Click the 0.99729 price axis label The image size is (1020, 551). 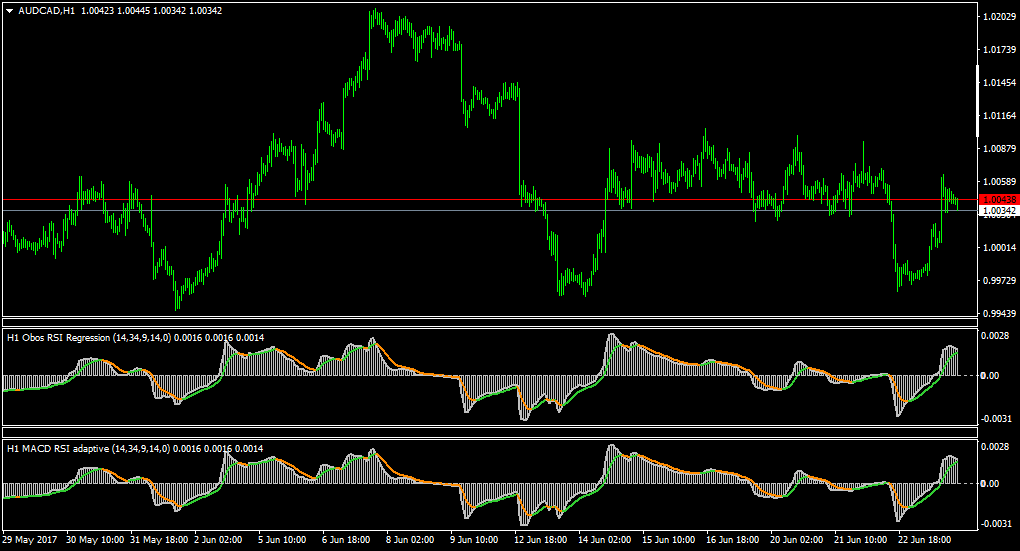tap(1000, 280)
